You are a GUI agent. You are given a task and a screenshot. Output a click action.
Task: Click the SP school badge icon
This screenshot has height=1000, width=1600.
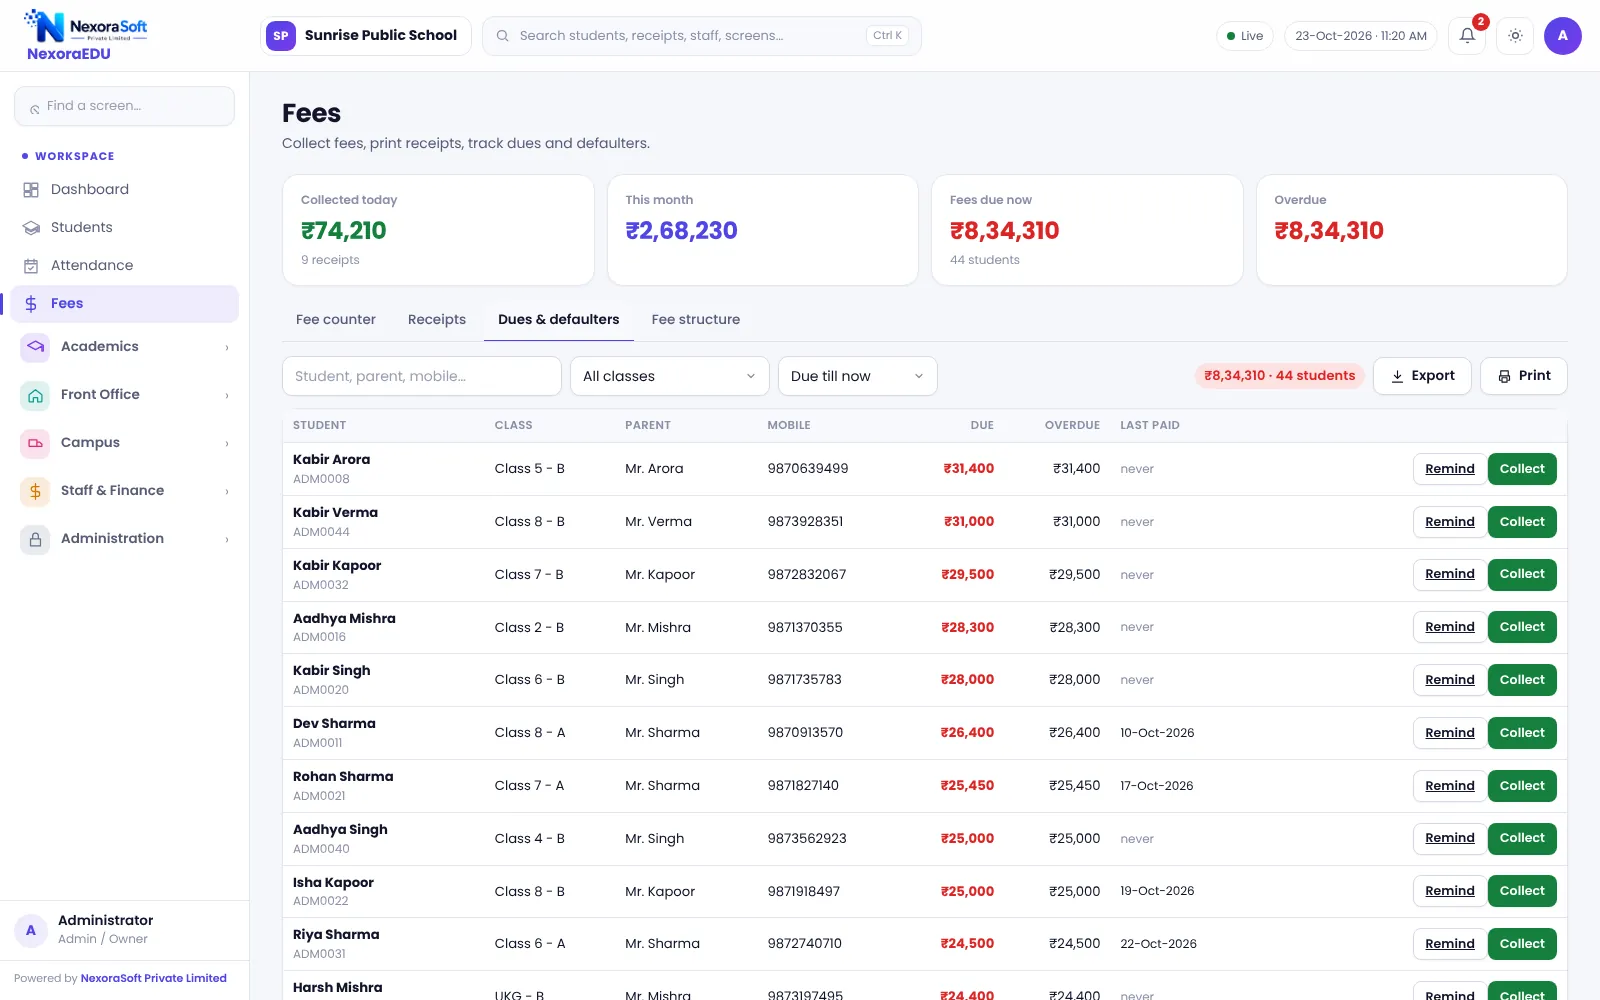pos(281,36)
